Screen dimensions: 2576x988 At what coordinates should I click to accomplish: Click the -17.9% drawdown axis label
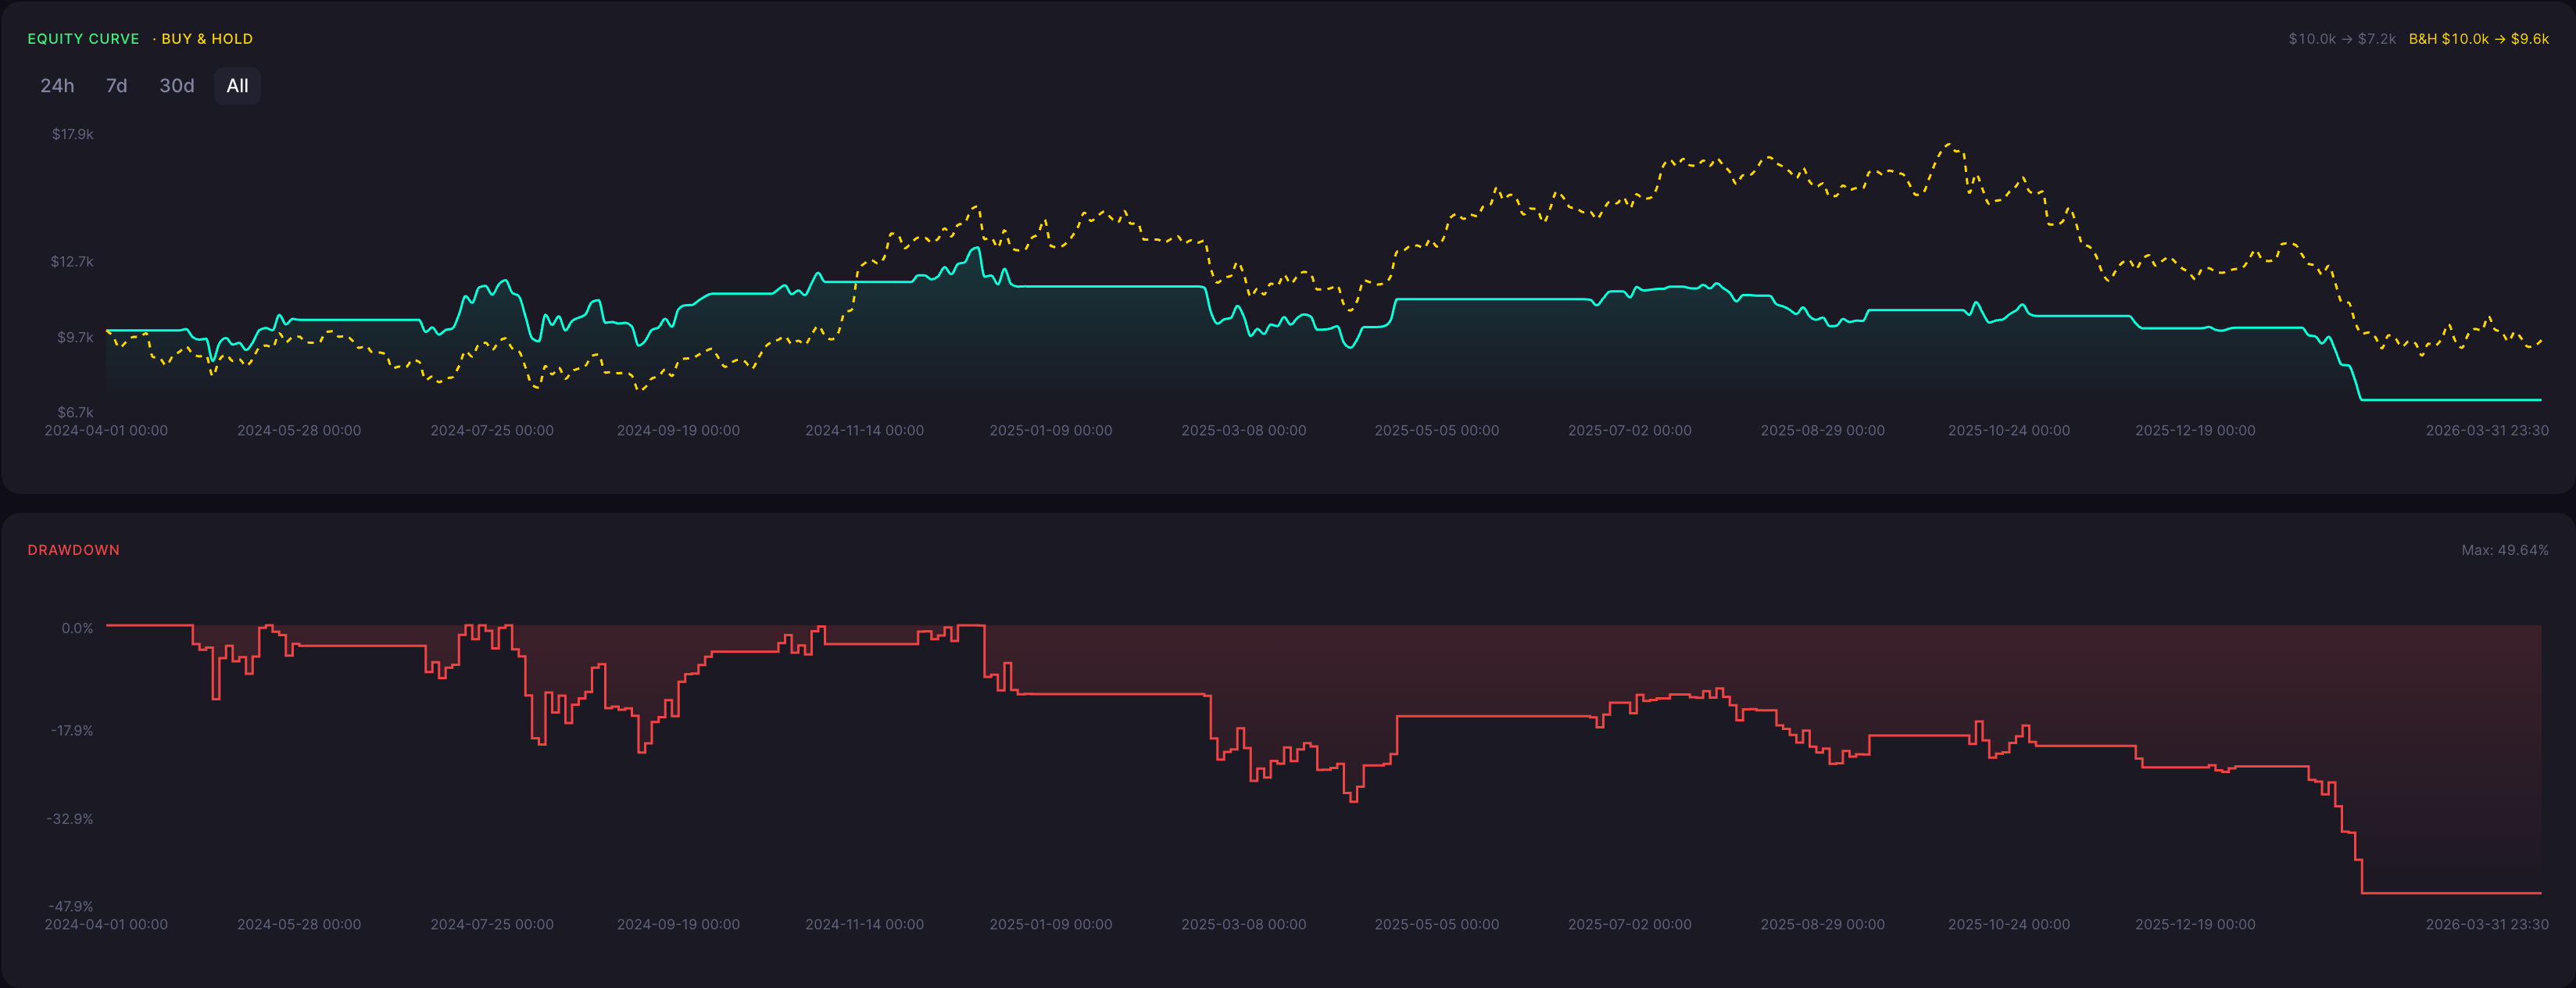coord(72,731)
